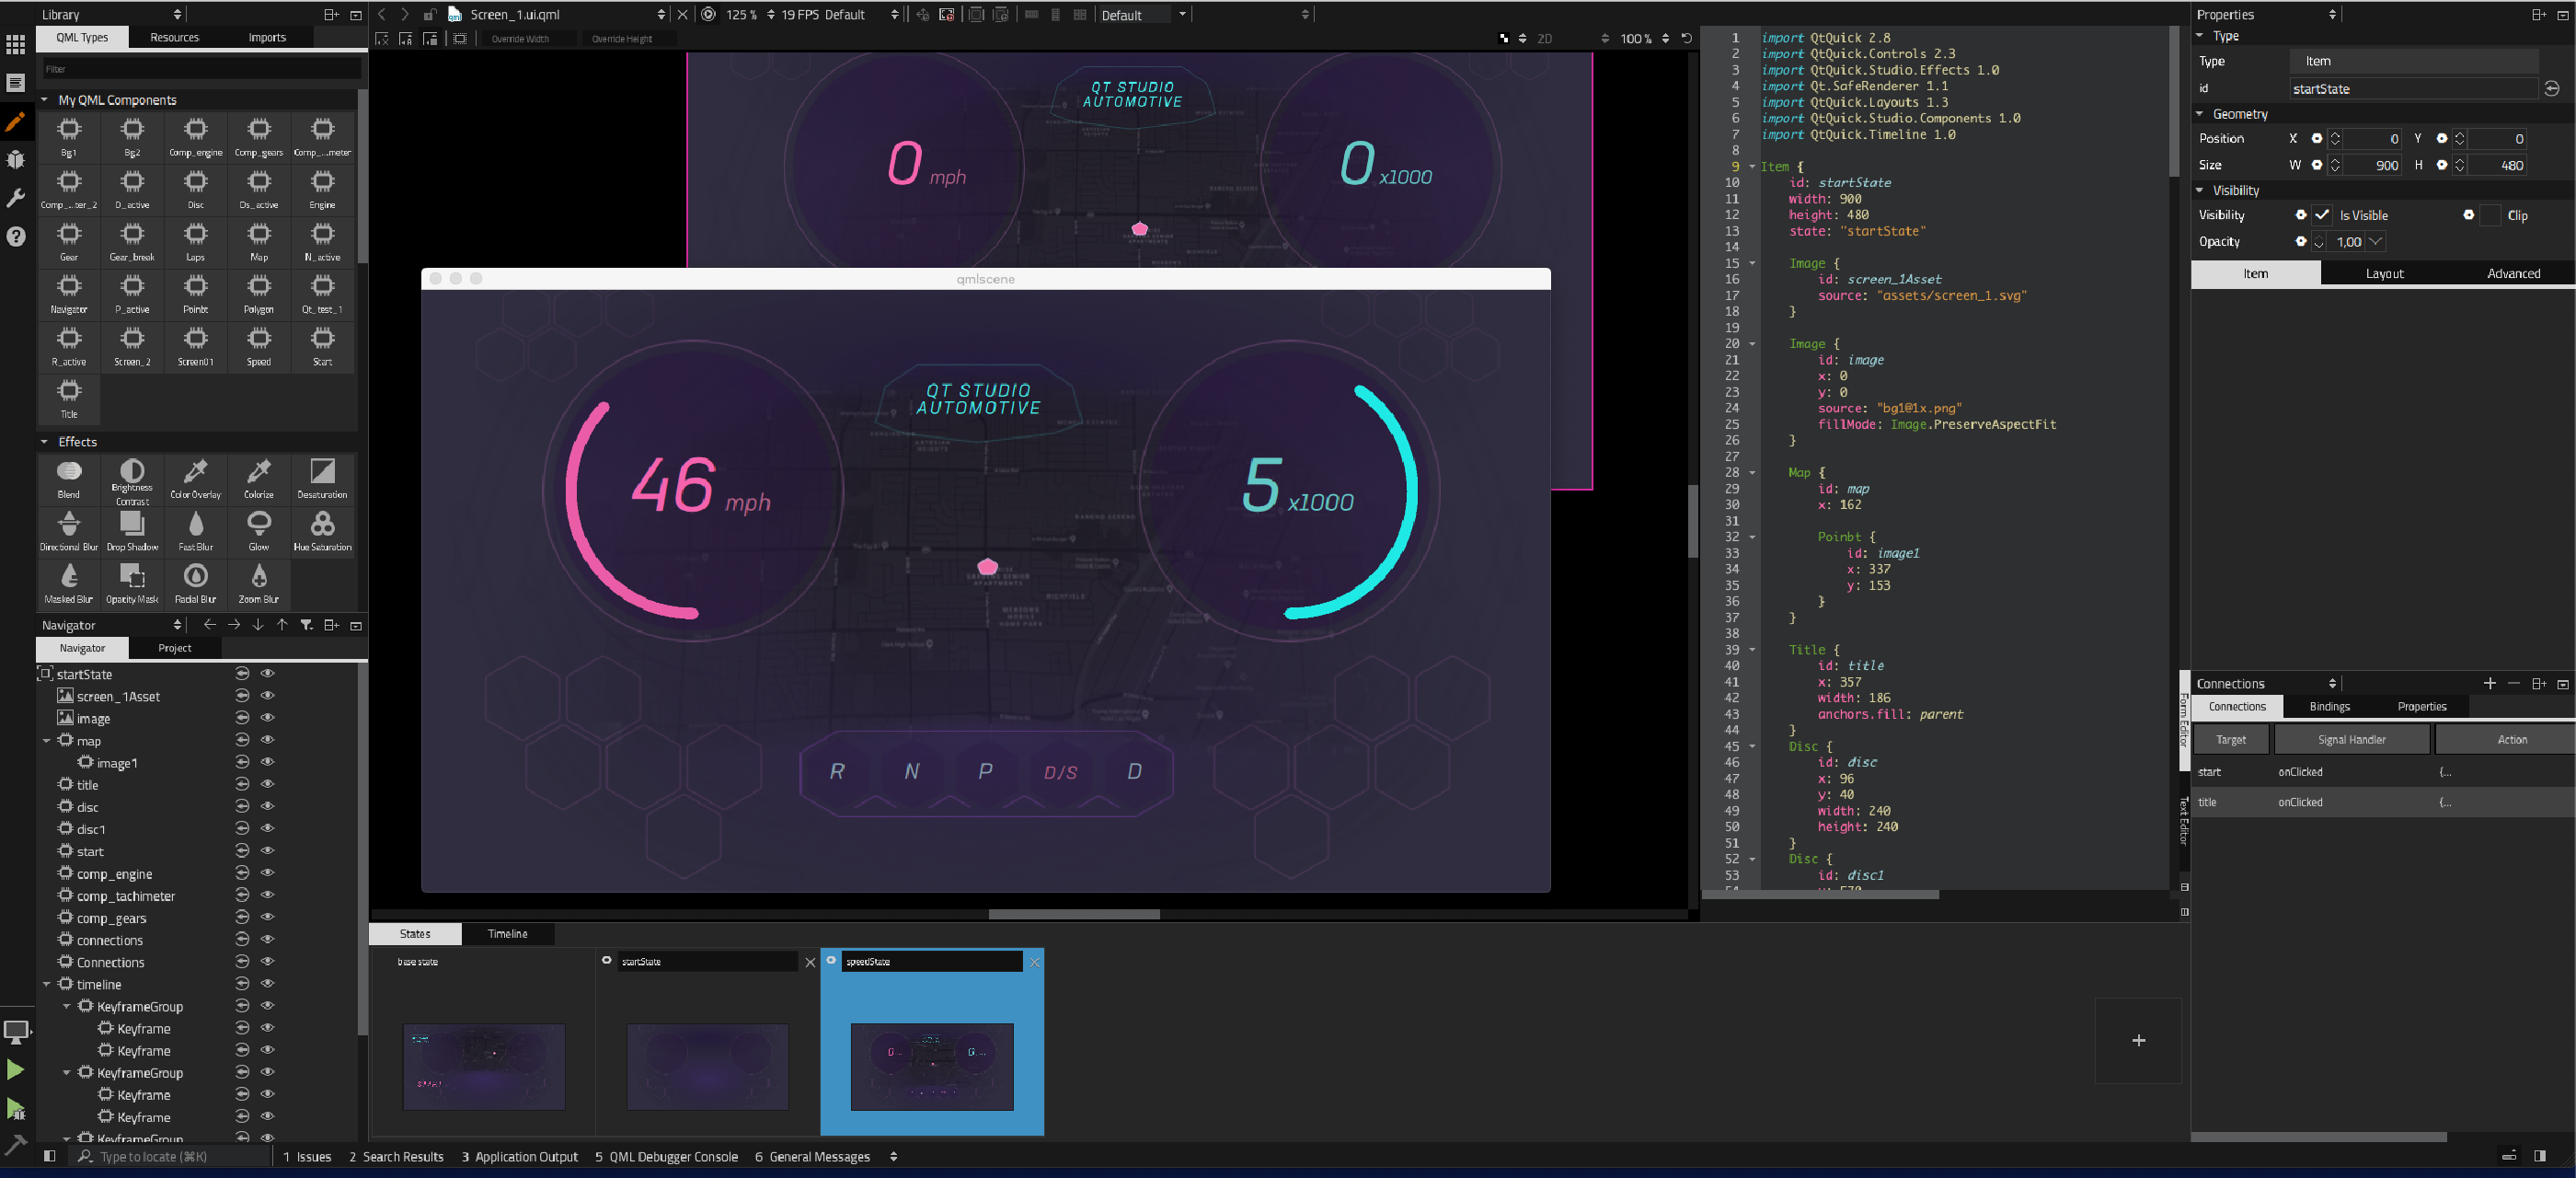Open the Opacity dropdown arrow
The image size is (2576, 1178).
coord(2376,241)
